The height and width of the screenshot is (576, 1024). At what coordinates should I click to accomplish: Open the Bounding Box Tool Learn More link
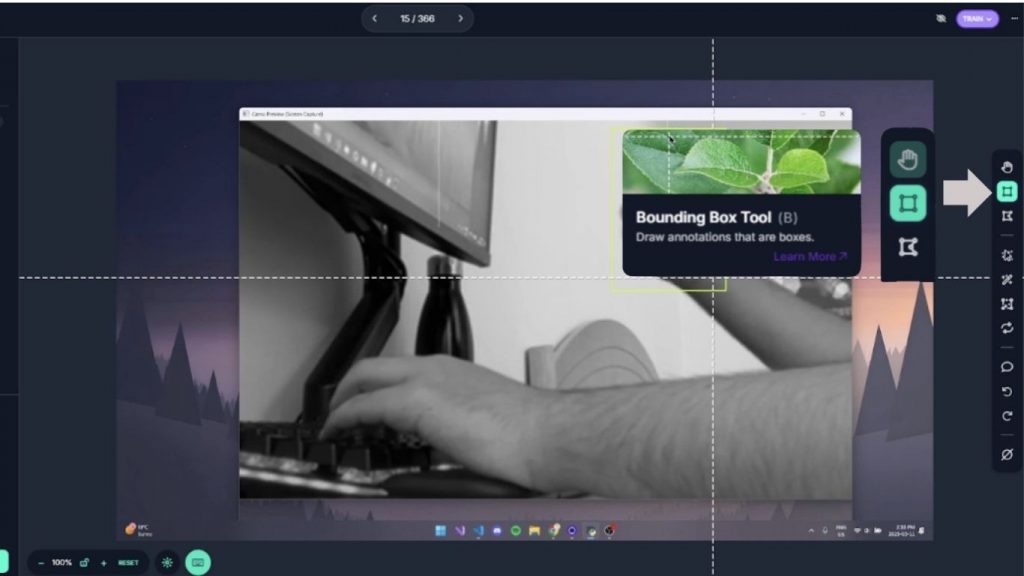[x=810, y=256]
